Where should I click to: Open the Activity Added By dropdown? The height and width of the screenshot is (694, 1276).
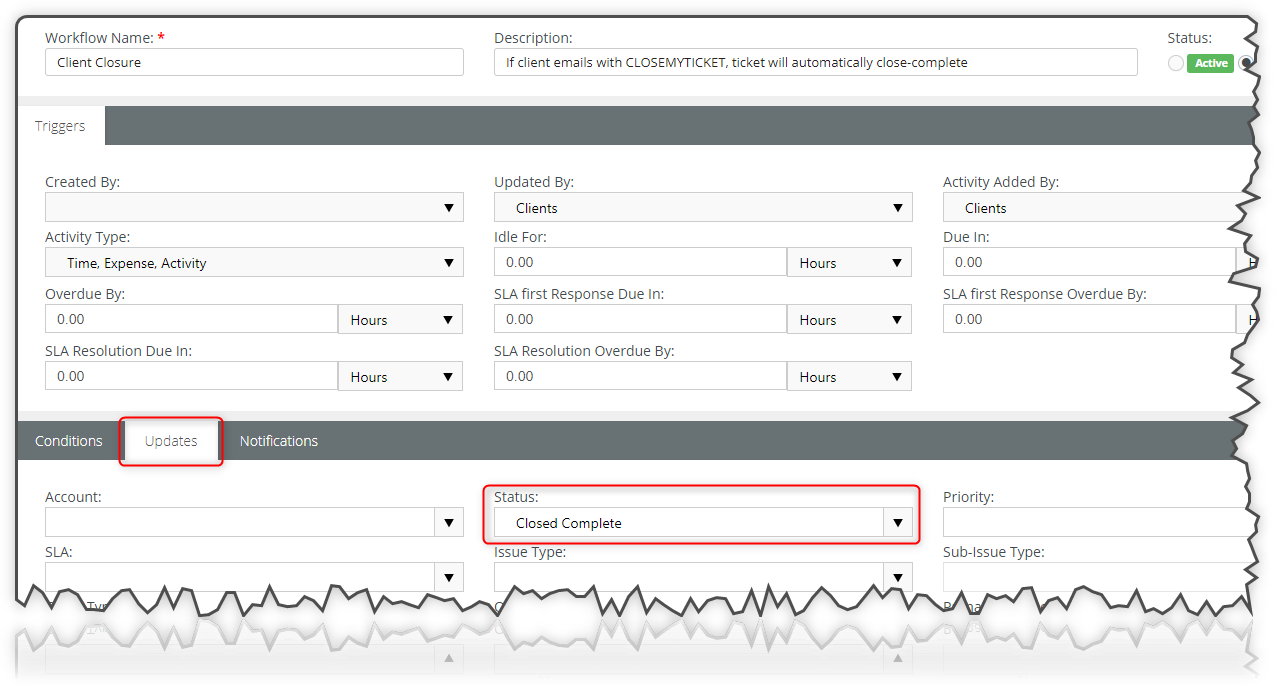pyautogui.click(x=1100, y=207)
